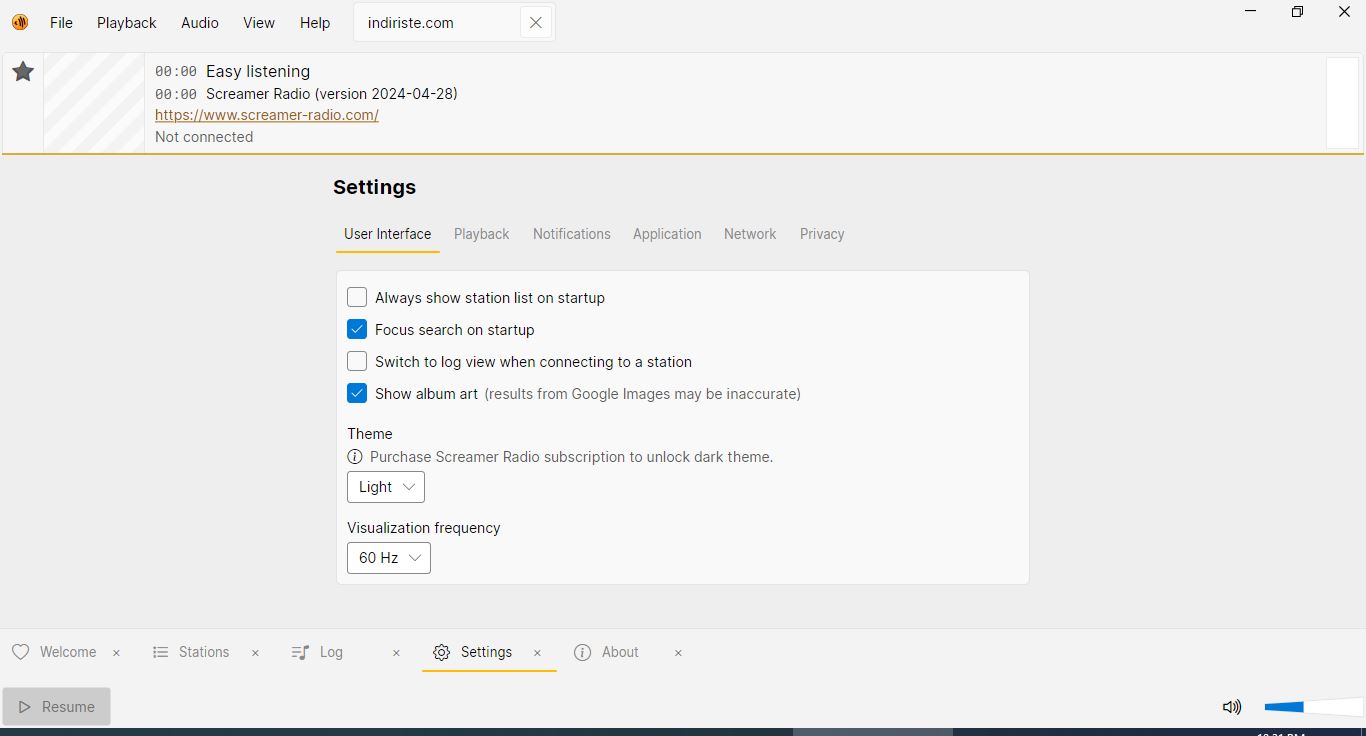Open the screamer-radio.com link
Viewport: 1366px width, 736px height.
click(x=267, y=115)
